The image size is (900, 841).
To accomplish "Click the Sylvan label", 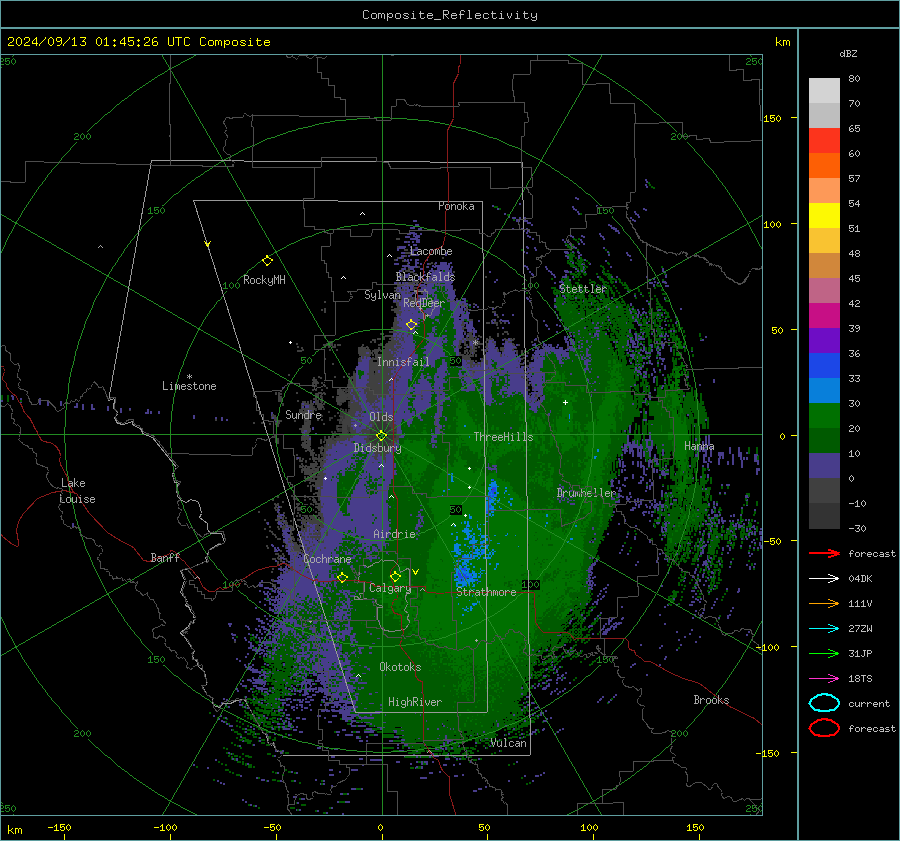I will click(382, 295).
